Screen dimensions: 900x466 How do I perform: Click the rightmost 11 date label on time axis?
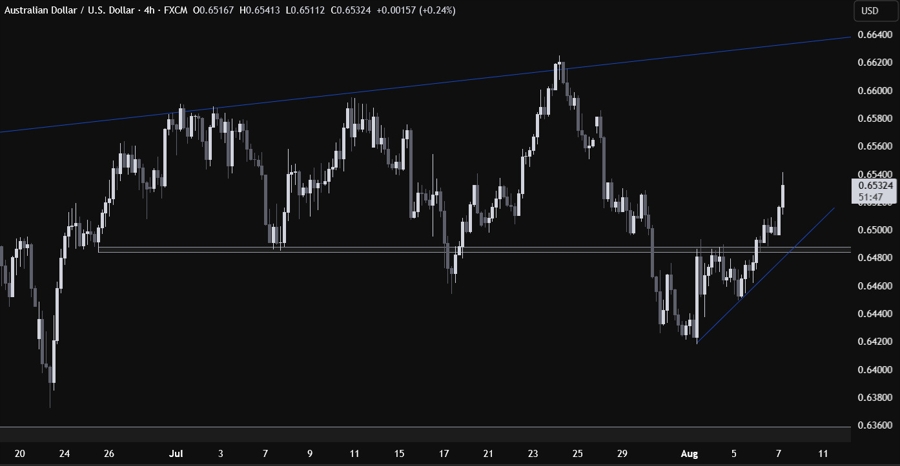822,452
